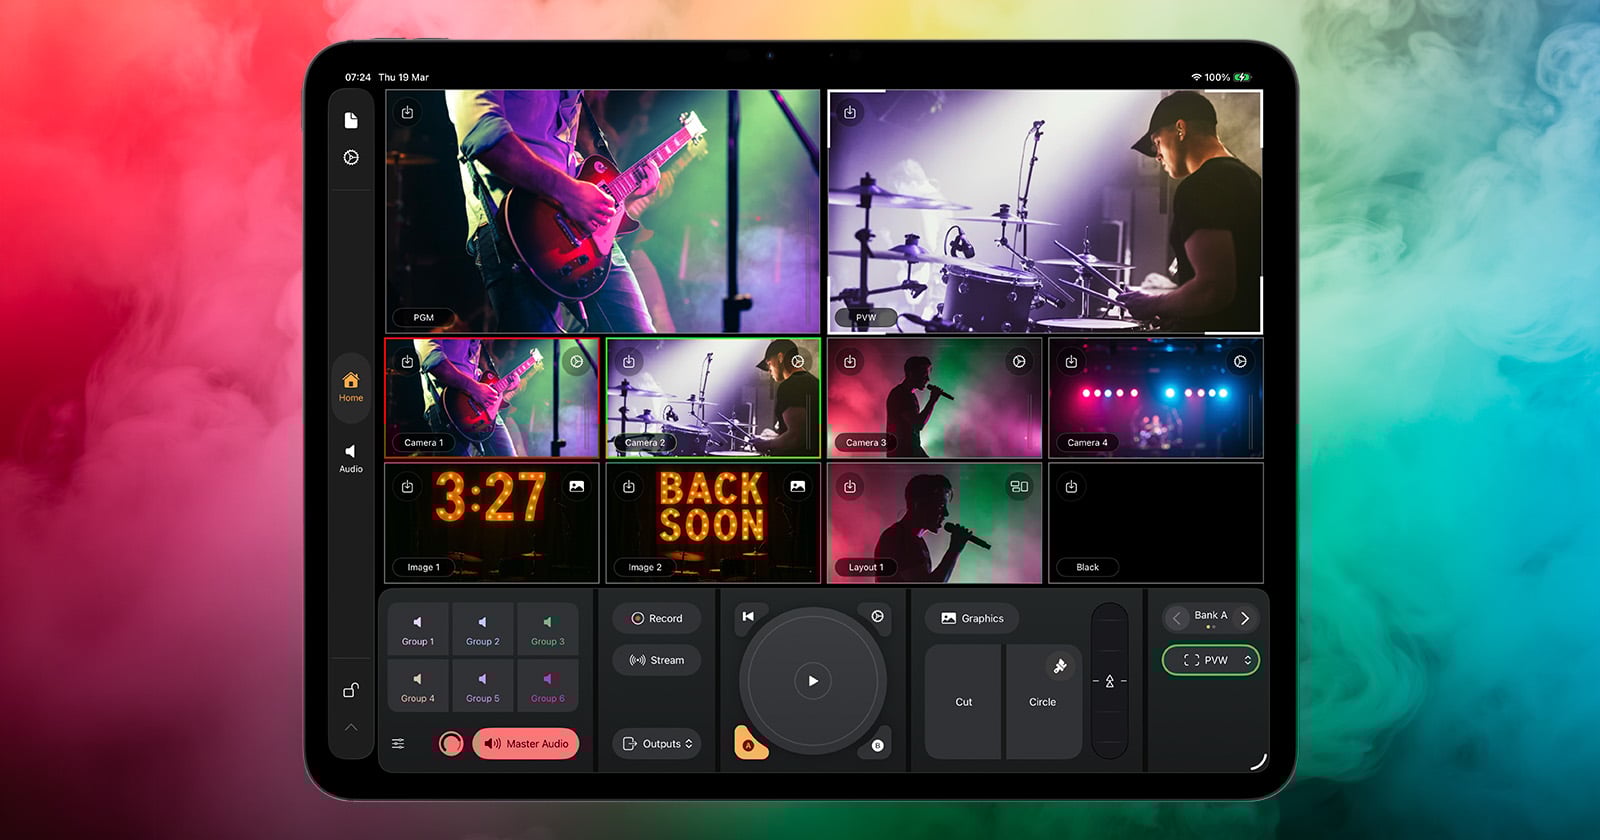
Task: Select the Home tab in sidebar
Action: 351,386
